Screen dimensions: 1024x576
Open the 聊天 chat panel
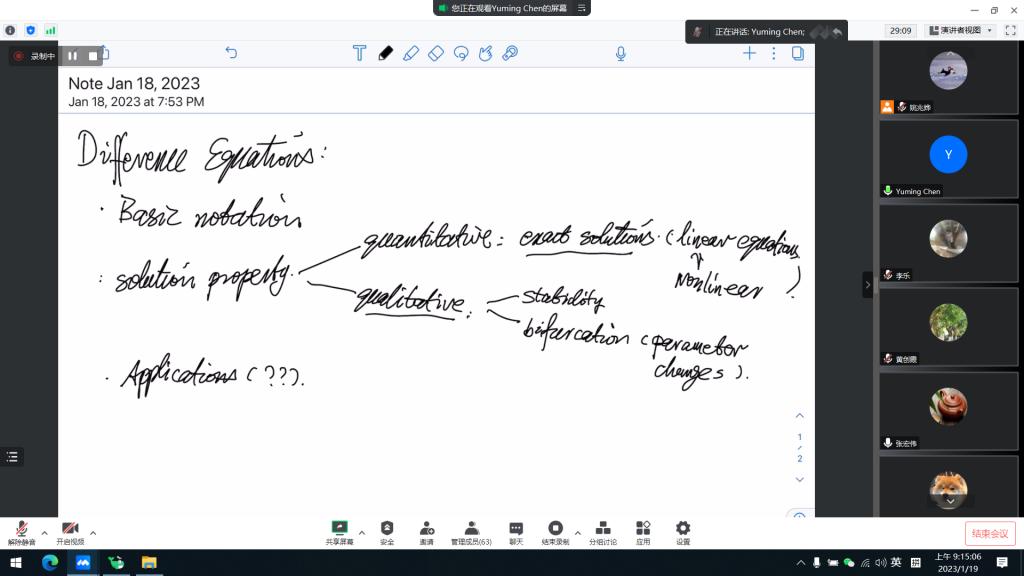click(516, 532)
